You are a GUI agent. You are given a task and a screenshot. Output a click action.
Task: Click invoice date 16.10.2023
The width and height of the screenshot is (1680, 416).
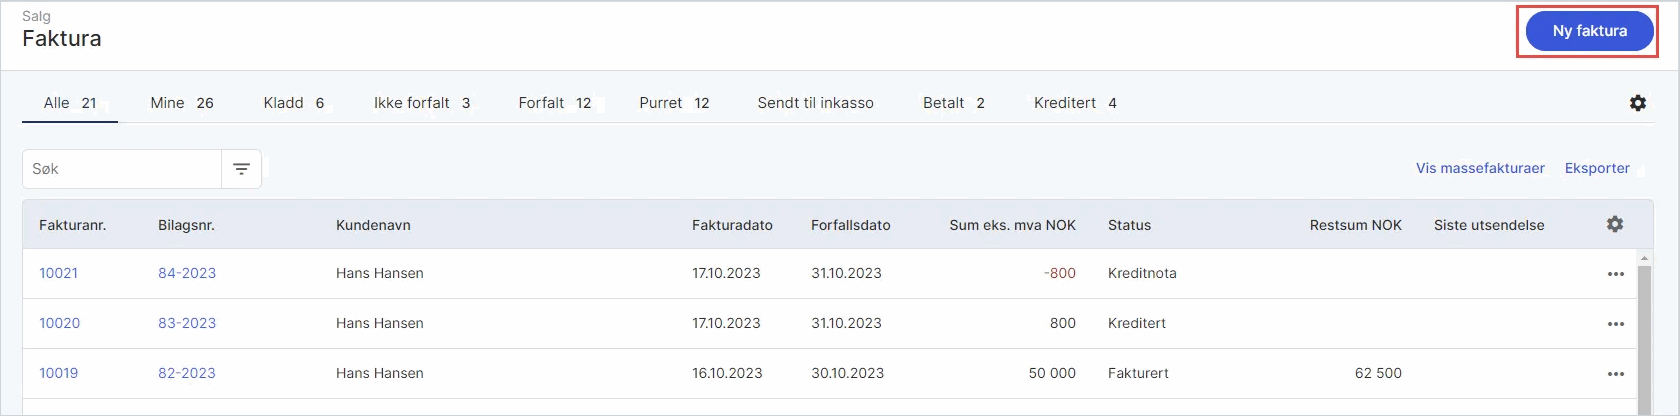click(727, 373)
